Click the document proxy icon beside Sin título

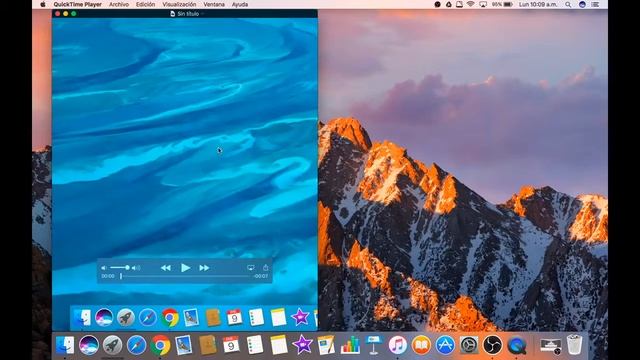coord(173,14)
